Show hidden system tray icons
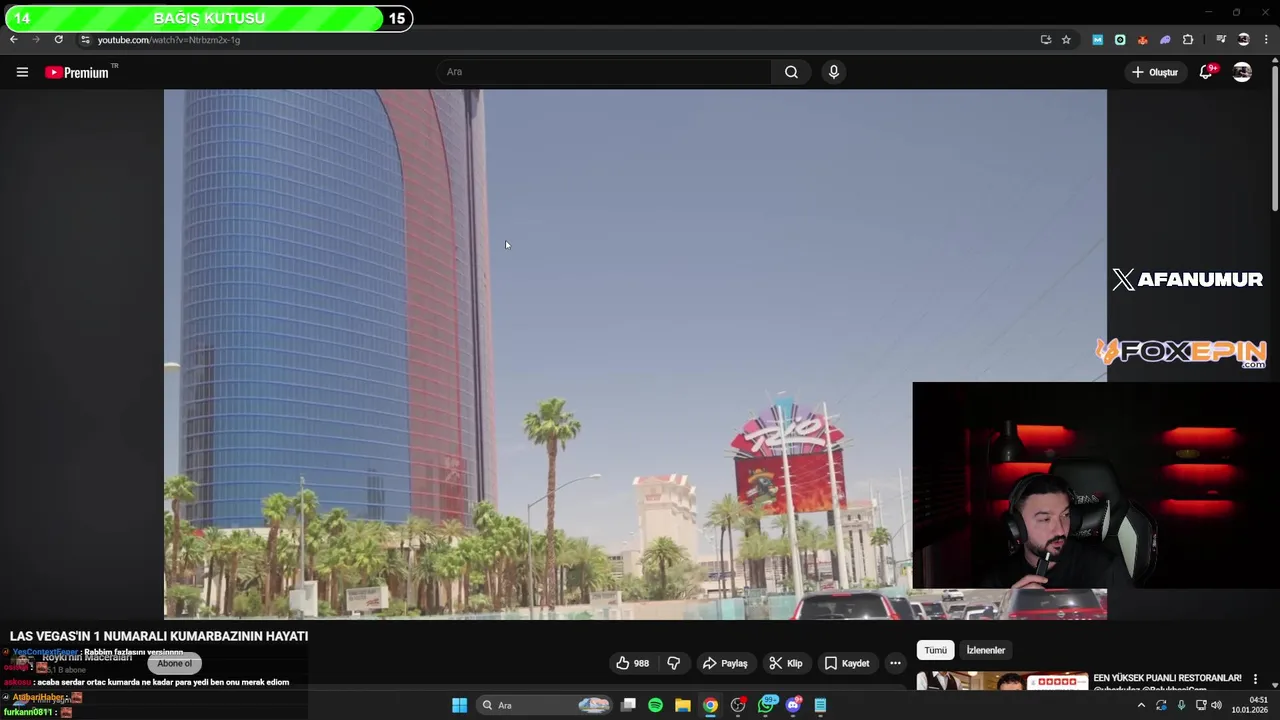The image size is (1280, 720). (x=1141, y=705)
